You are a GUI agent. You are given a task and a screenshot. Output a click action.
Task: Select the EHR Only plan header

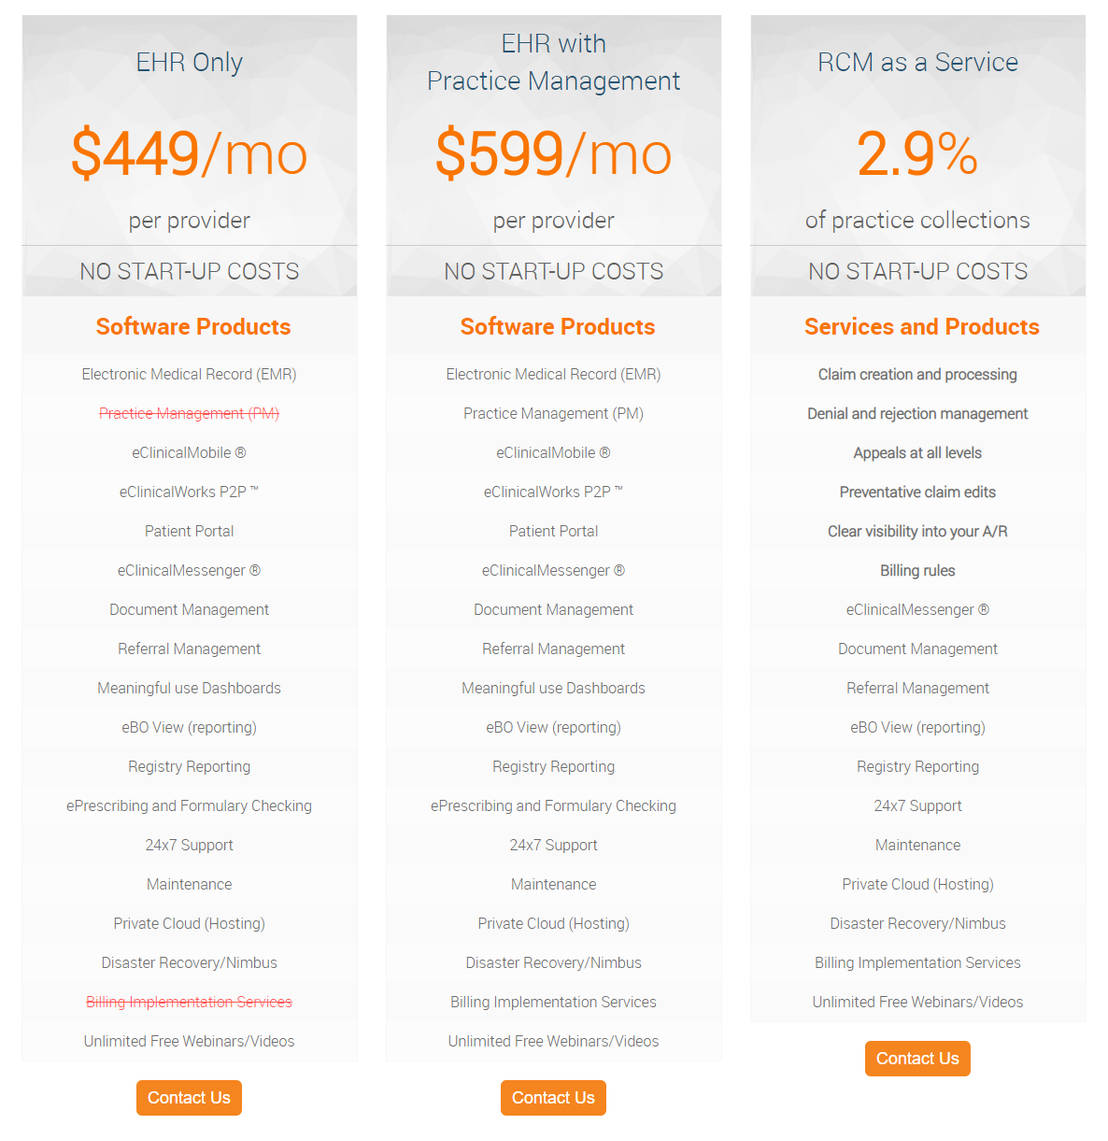tap(189, 62)
